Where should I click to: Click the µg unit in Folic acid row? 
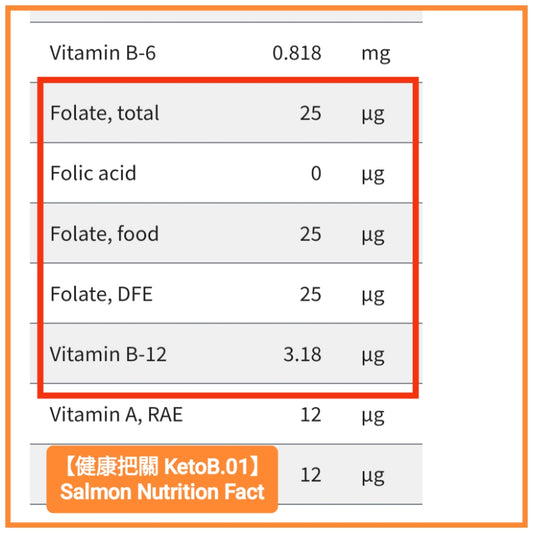[373, 175]
